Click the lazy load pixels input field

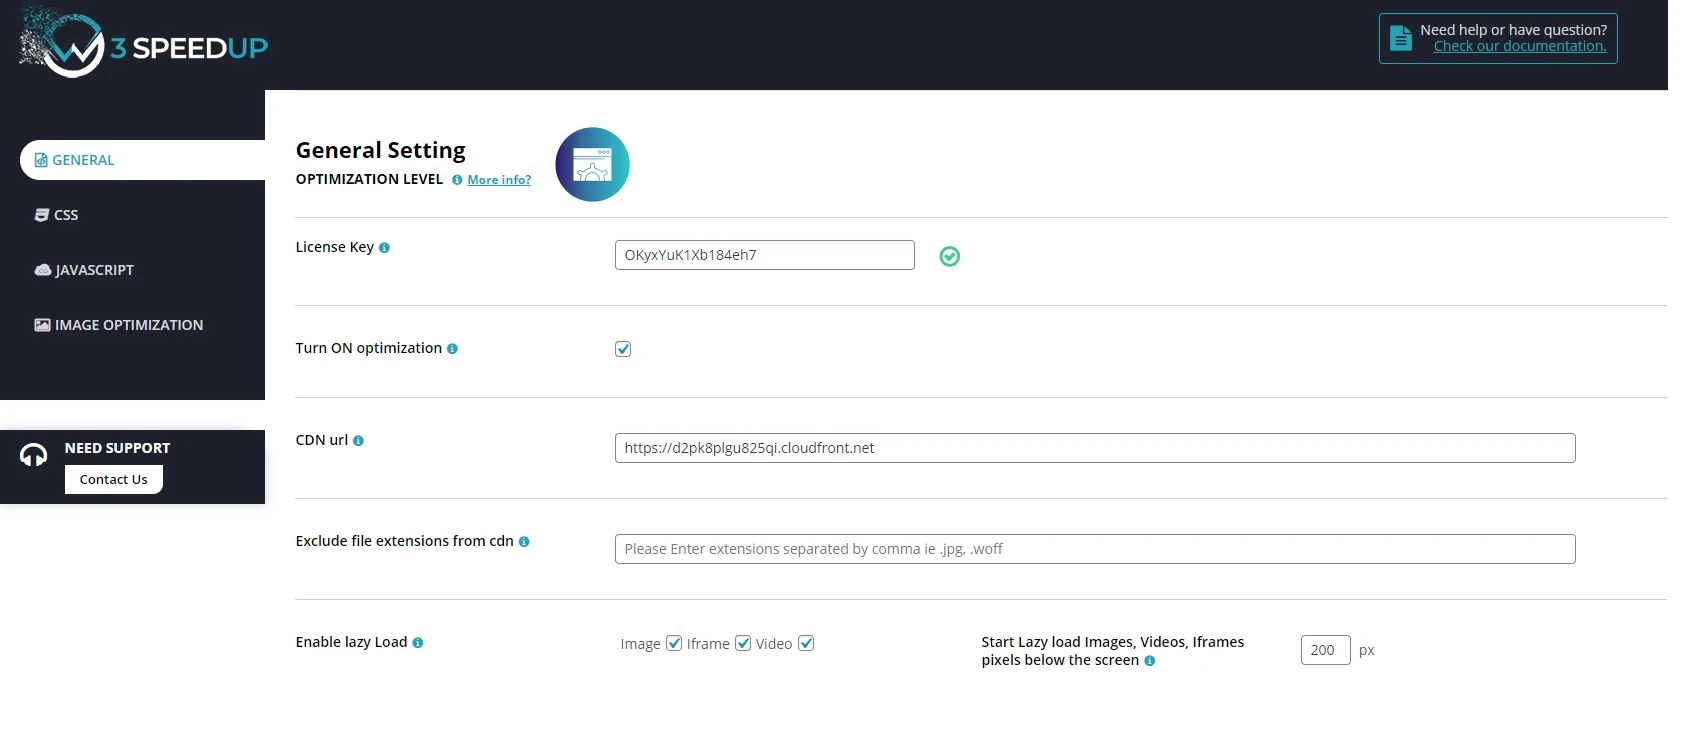coord(1325,650)
